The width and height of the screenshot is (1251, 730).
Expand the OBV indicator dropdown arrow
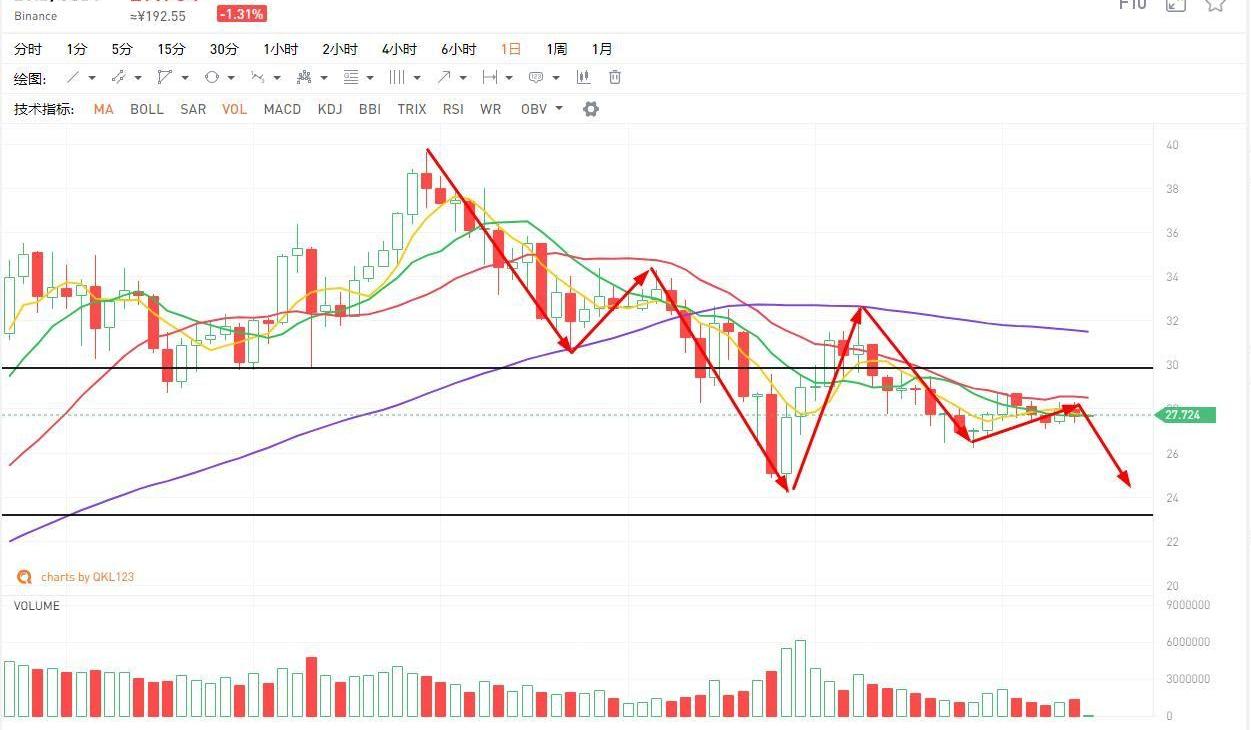pyautogui.click(x=559, y=109)
